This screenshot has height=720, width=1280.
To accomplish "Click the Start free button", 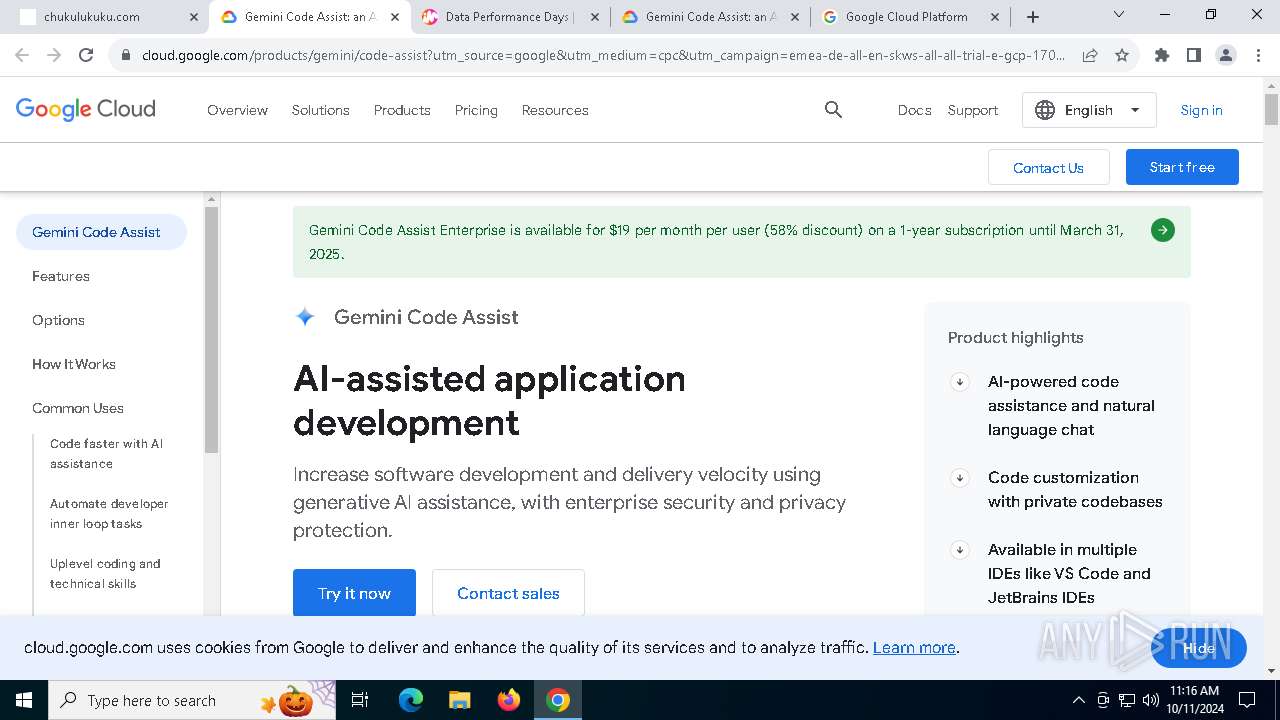I will (1182, 167).
